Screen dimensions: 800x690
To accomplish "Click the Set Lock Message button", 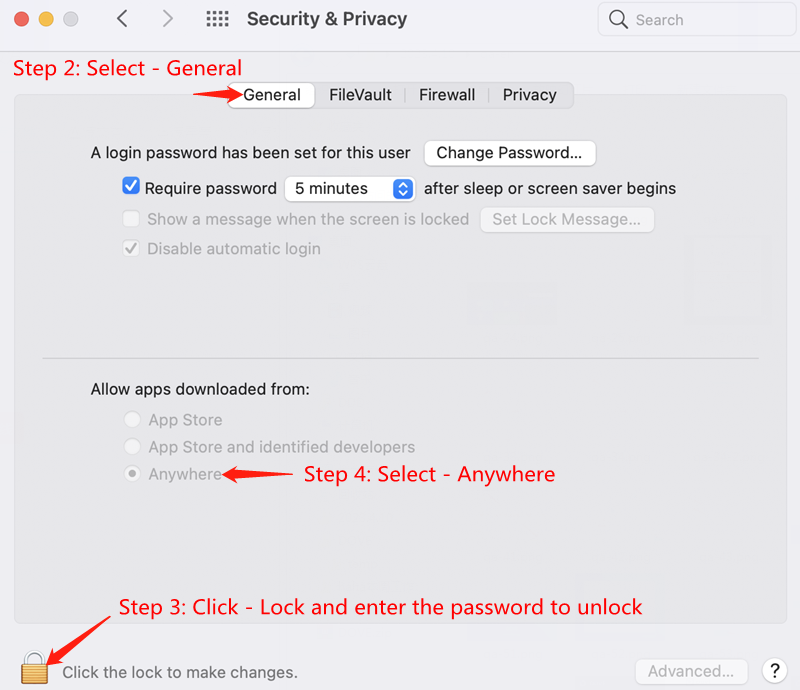I will click(x=567, y=219).
